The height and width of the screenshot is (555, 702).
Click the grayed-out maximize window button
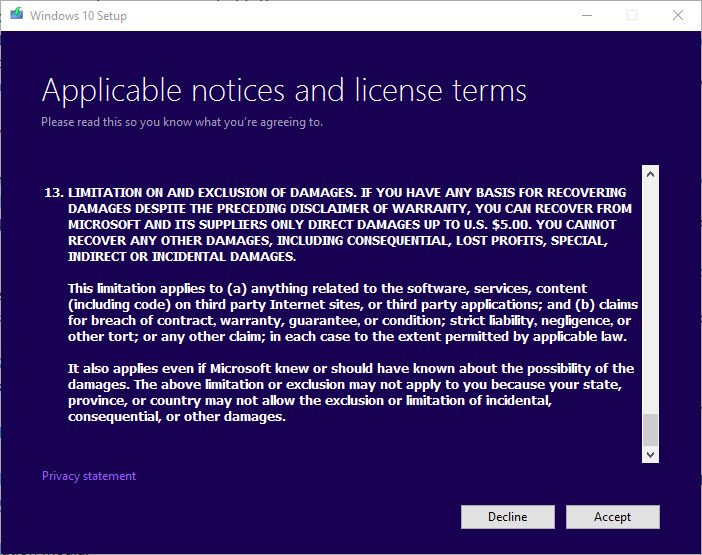coord(632,15)
